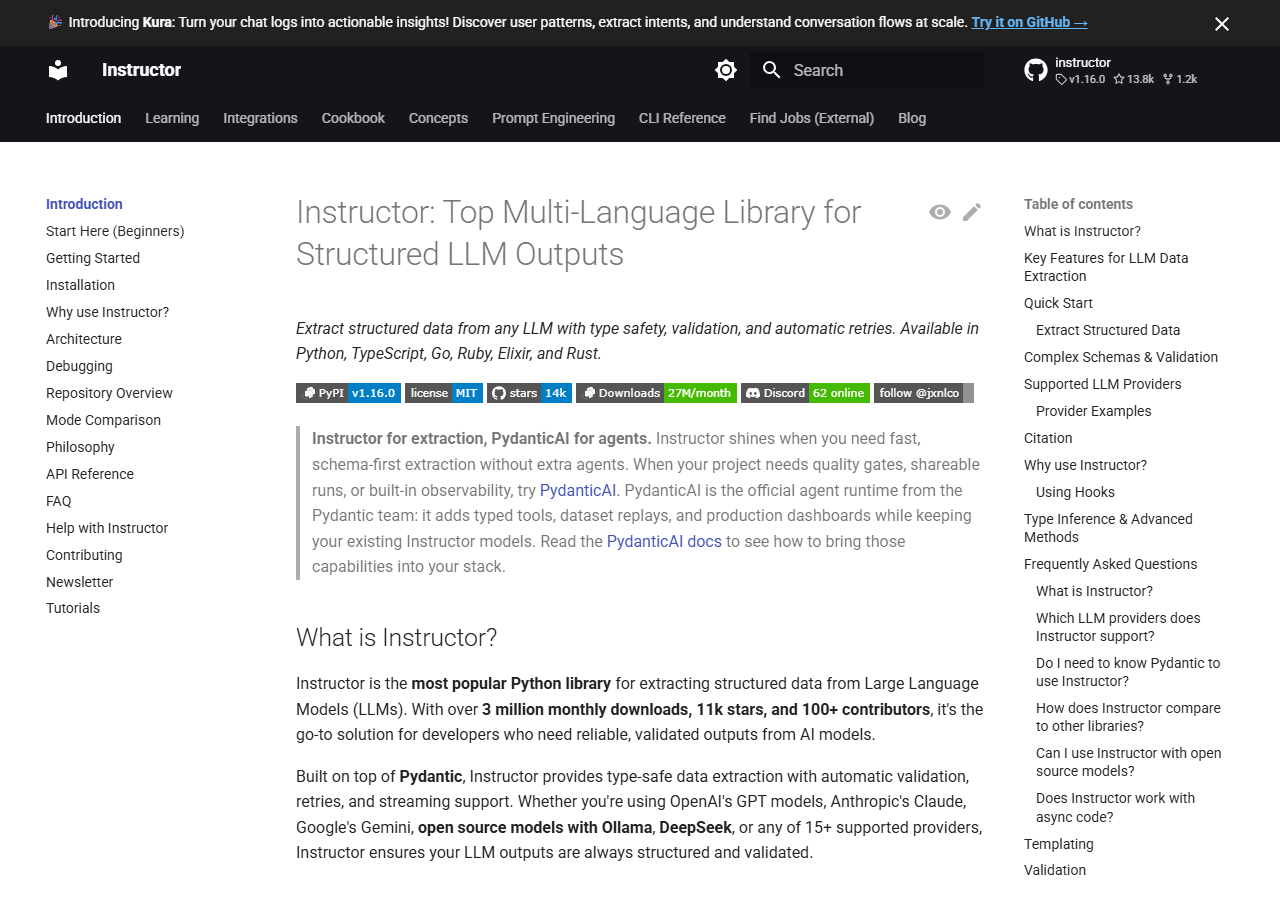Jump to Frequently Asked Questions section
The image size is (1280, 900).
[x=1111, y=564]
